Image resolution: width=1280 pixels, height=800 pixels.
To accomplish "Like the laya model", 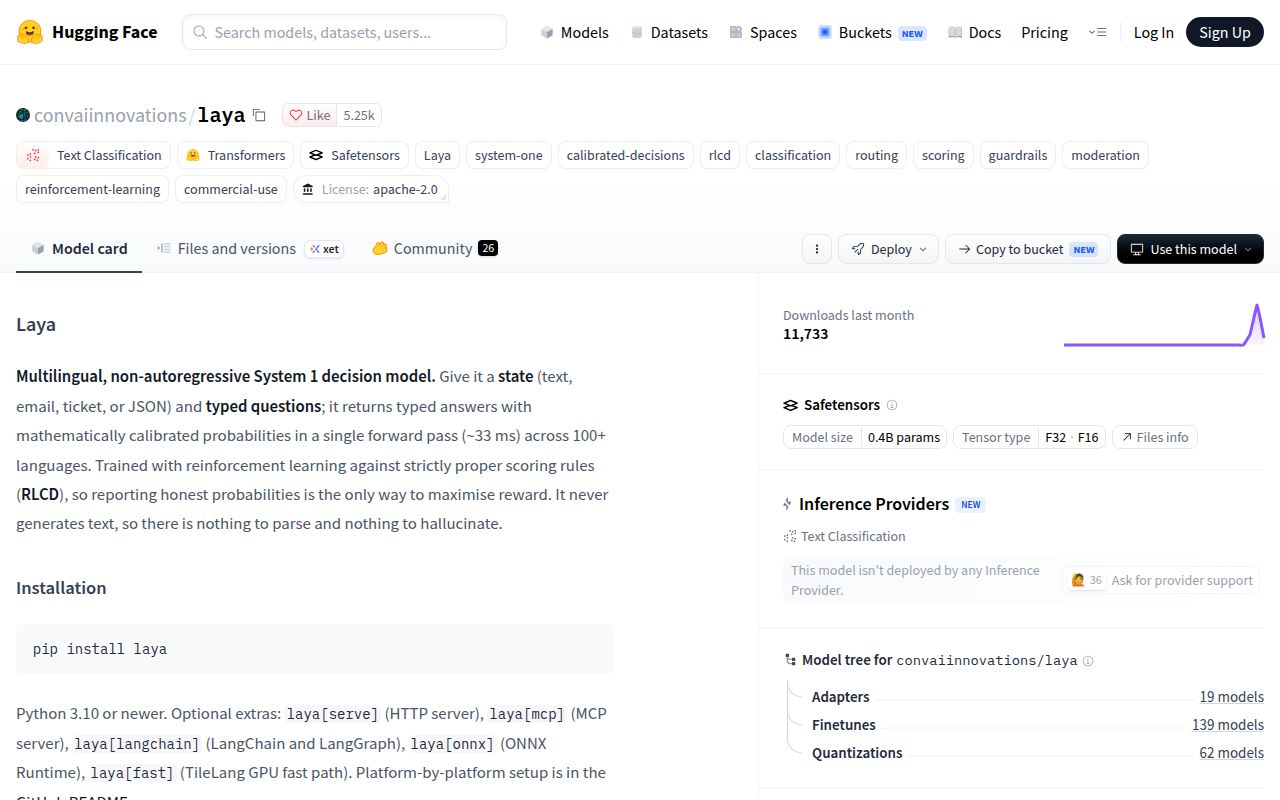I will 310,115.
